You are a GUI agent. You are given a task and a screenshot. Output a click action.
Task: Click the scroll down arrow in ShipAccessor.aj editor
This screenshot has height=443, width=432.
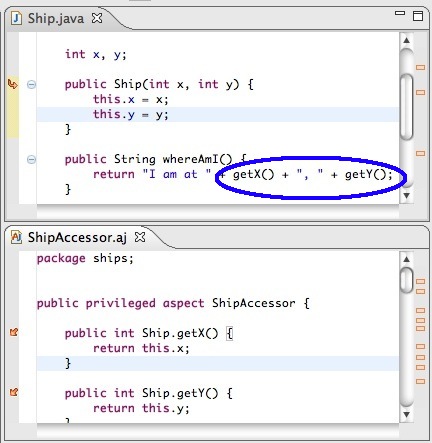coord(406,414)
